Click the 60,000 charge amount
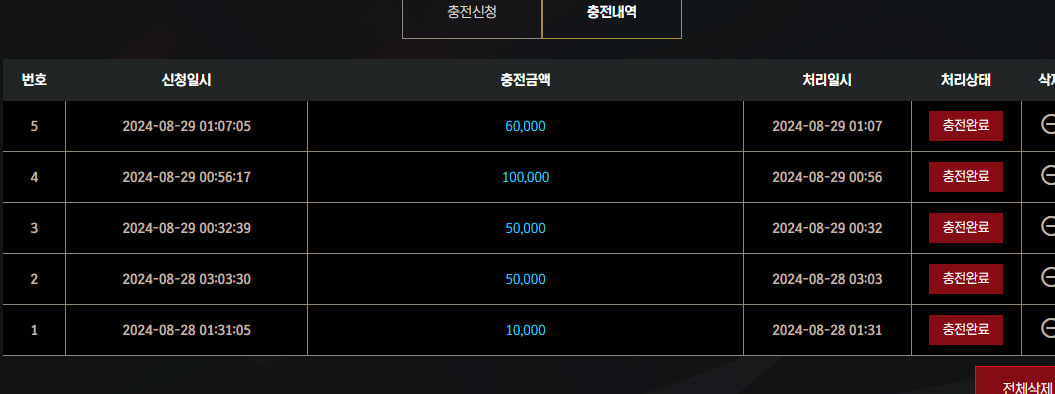1055x394 pixels. click(525, 126)
